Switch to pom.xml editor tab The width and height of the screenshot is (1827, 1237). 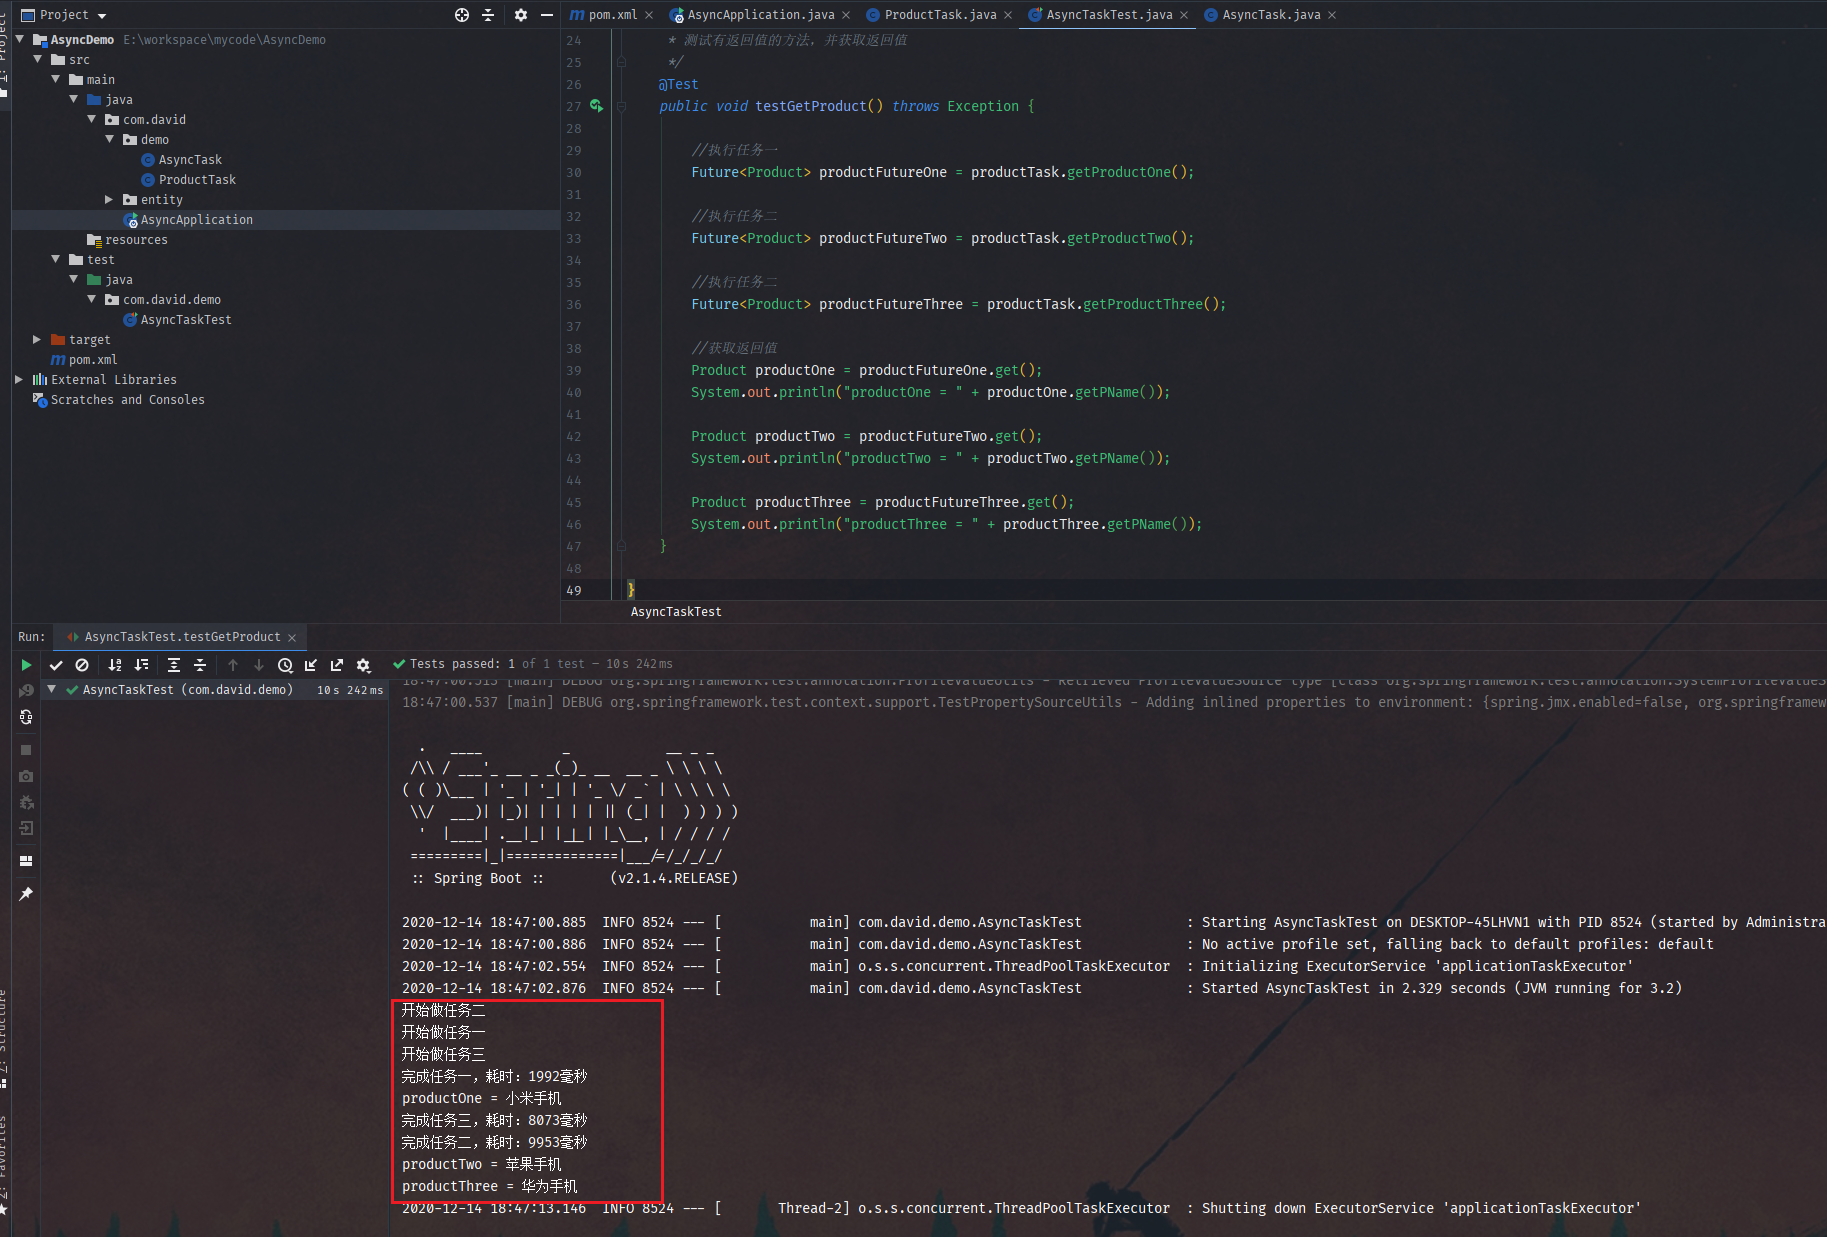click(x=612, y=15)
